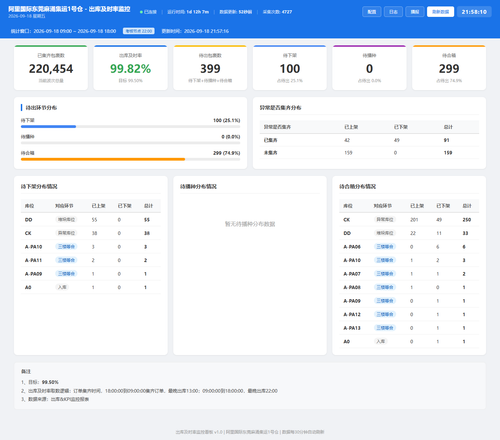Select the 100 待下架 summary card
500x440 pixels.
290,68
